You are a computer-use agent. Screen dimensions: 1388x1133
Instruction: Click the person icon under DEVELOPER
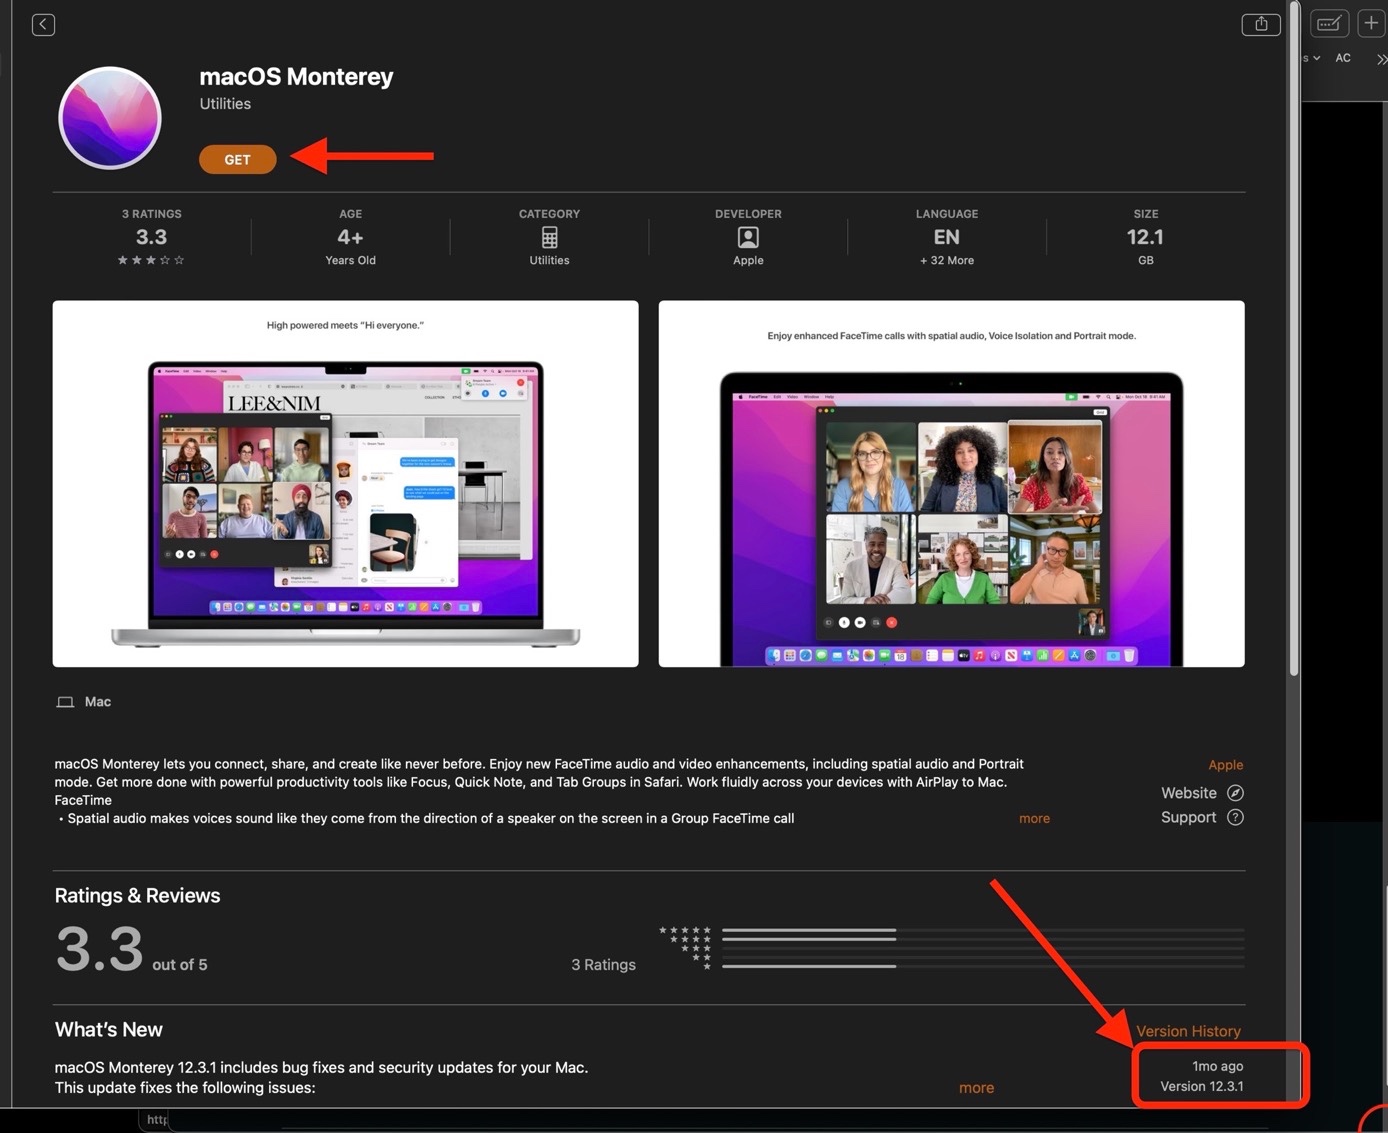748,237
